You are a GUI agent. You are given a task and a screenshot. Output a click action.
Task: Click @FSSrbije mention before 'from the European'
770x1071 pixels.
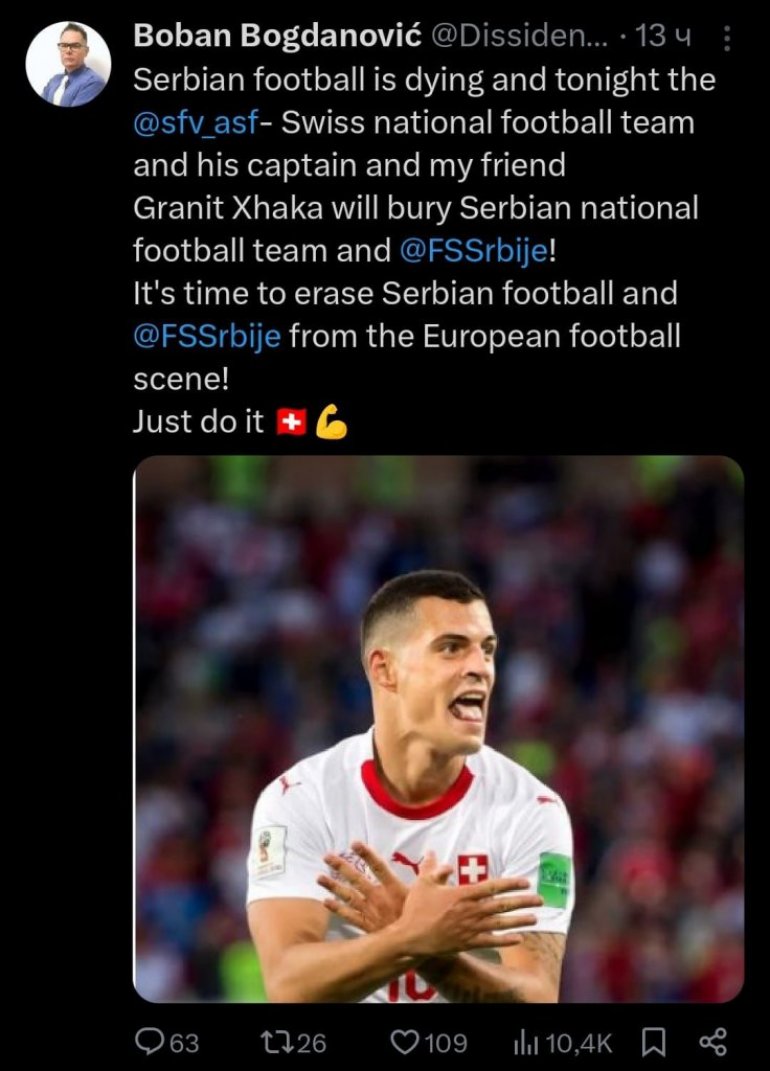[206, 335]
